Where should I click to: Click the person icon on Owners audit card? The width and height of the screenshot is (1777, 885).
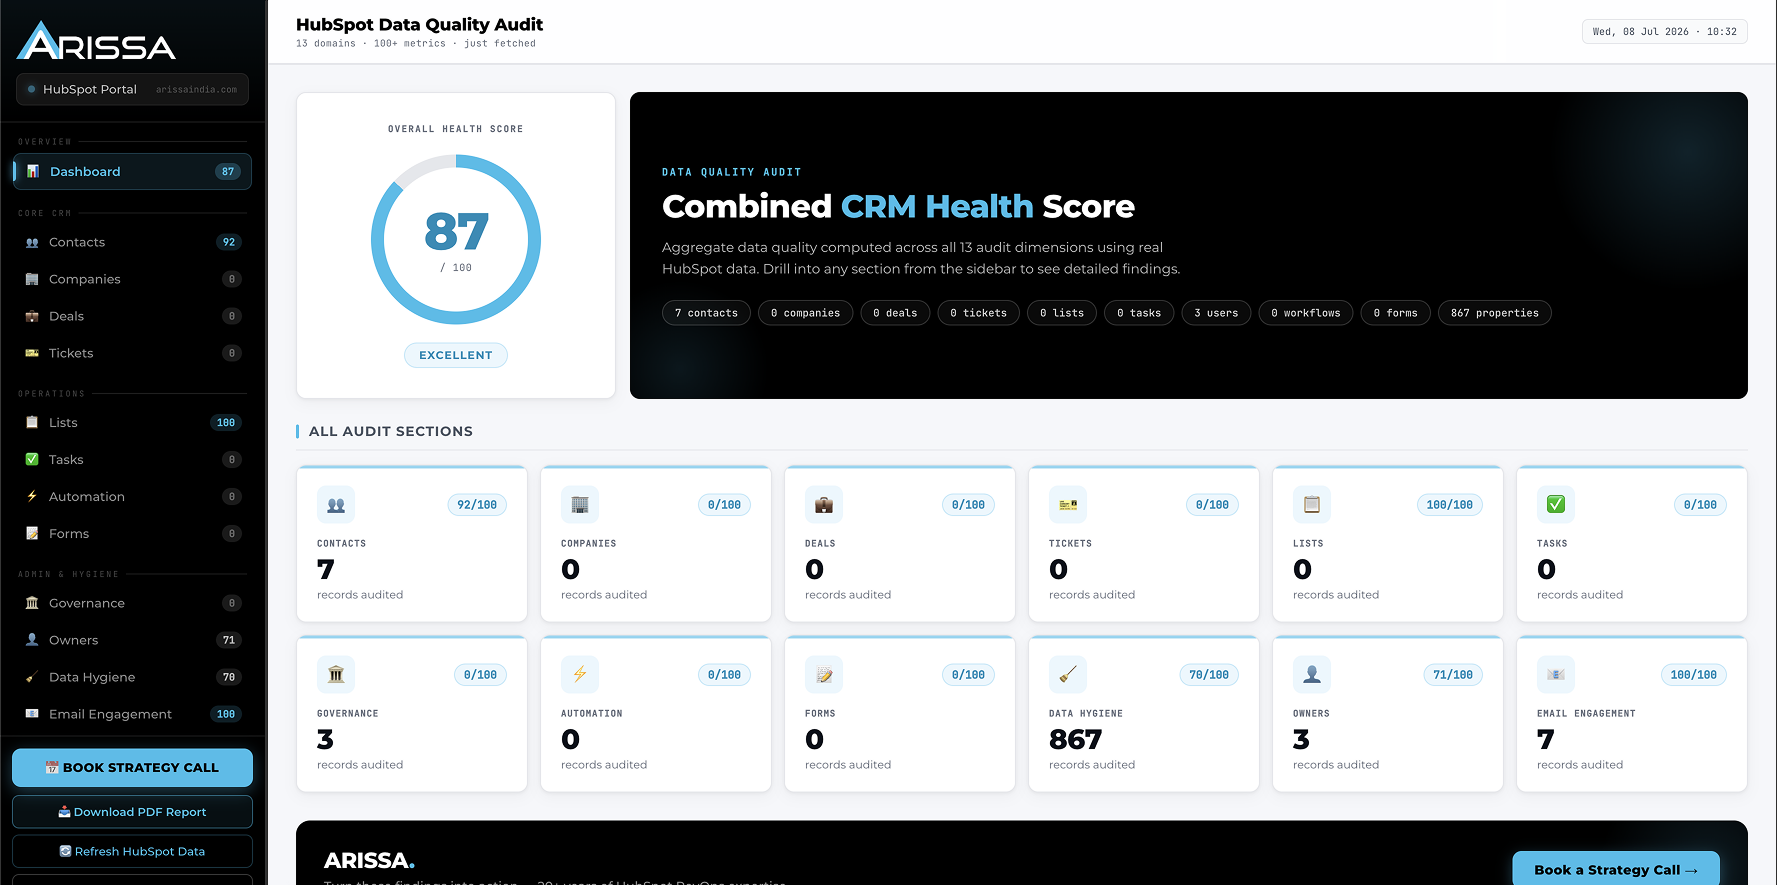coord(1312,675)
